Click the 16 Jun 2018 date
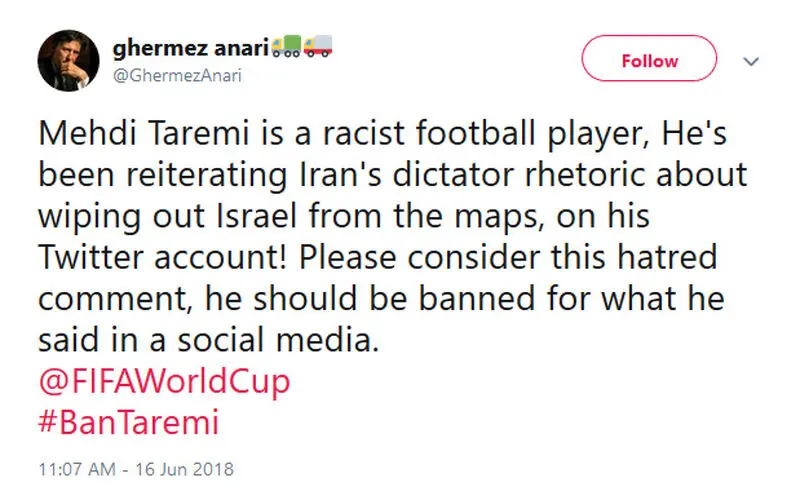 (x=184, y=469)
